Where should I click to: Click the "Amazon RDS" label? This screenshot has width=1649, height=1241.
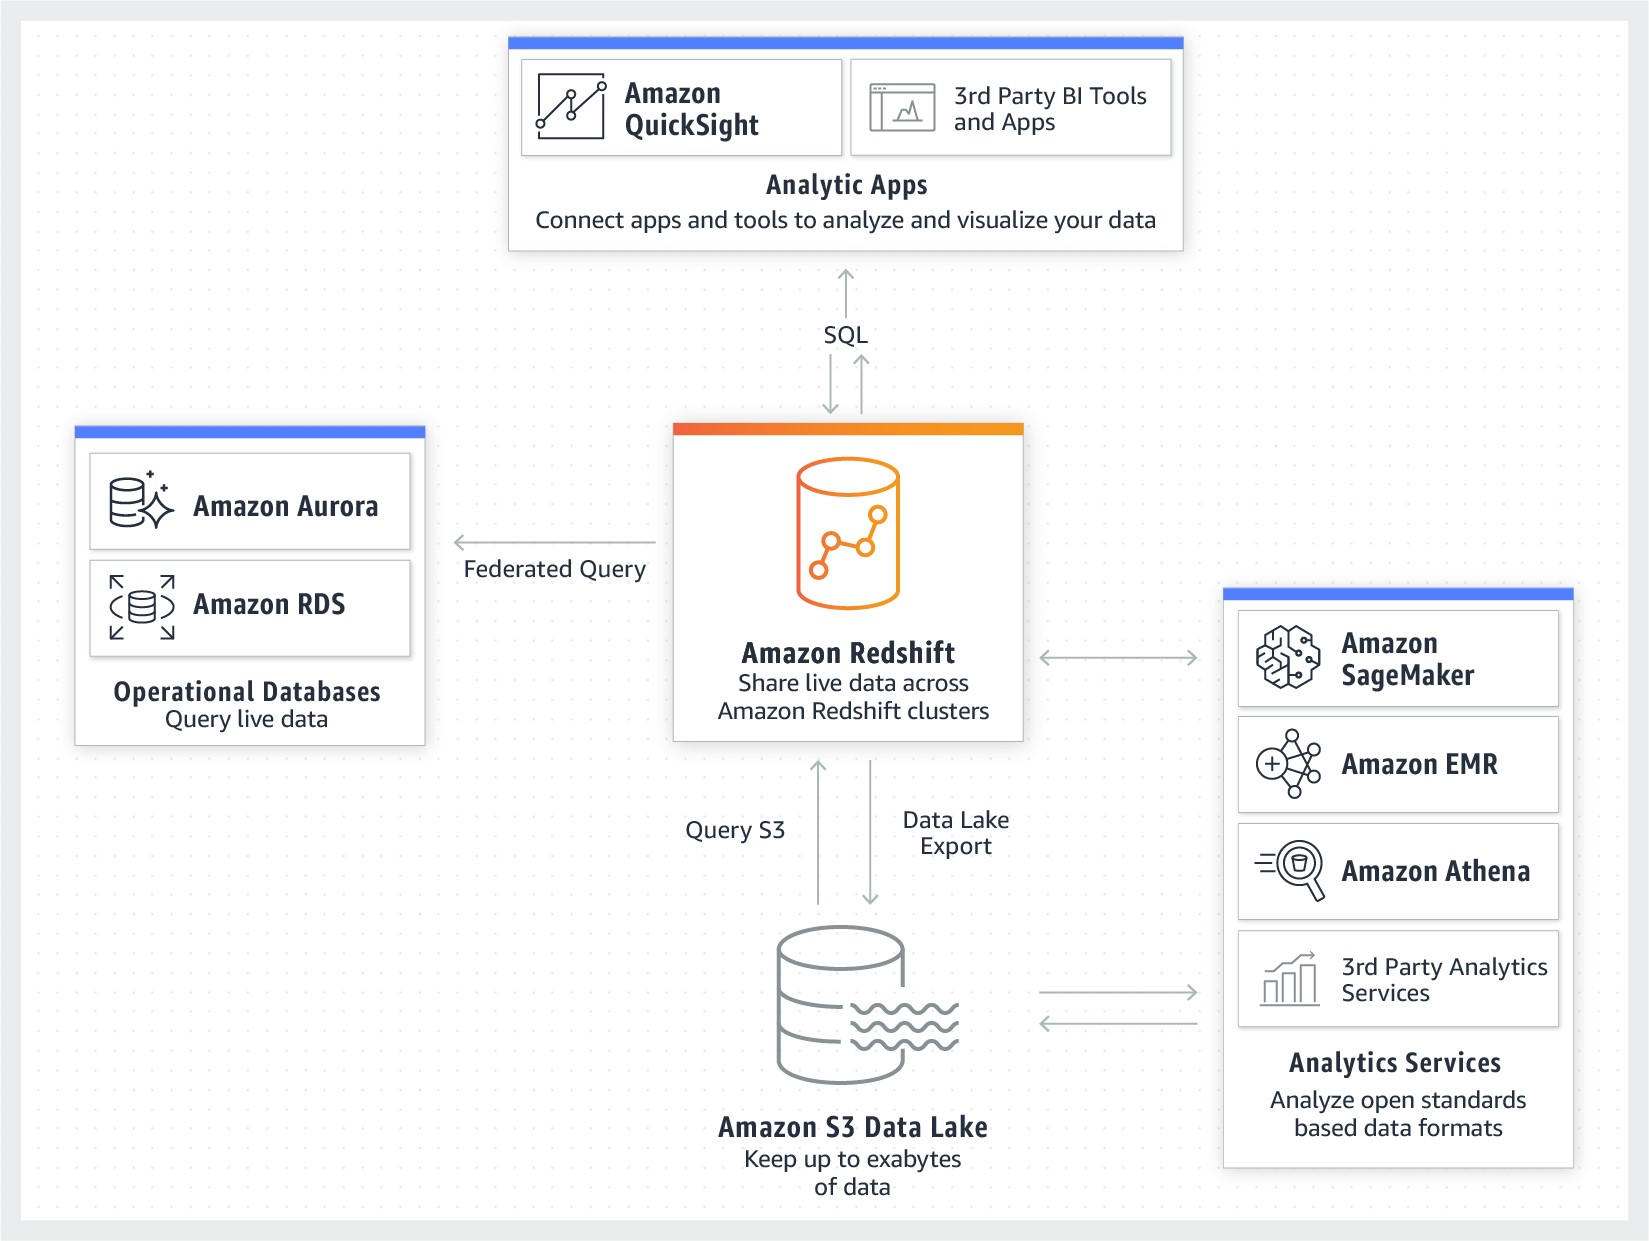coord(269,604)
